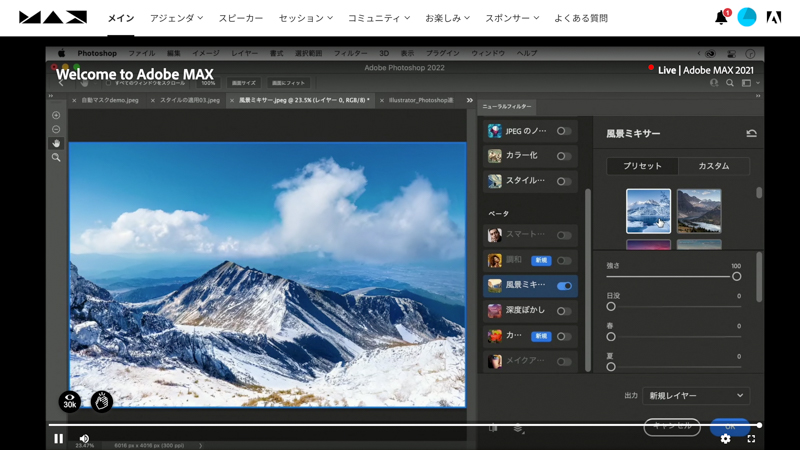Image resolution: width=800 pixels, height=450 pixels.
Task: Pause the video playback
Action: 59,438
